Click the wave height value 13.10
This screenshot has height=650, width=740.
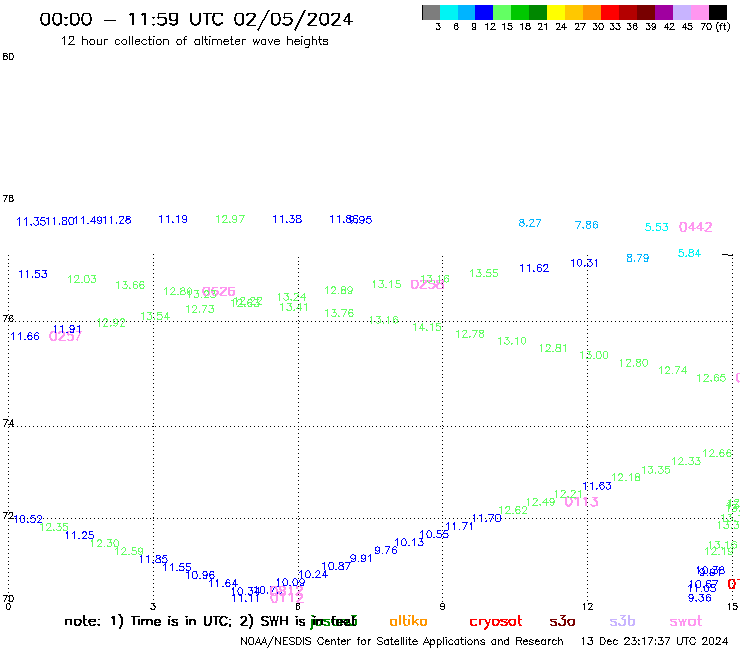pos(512,341)
